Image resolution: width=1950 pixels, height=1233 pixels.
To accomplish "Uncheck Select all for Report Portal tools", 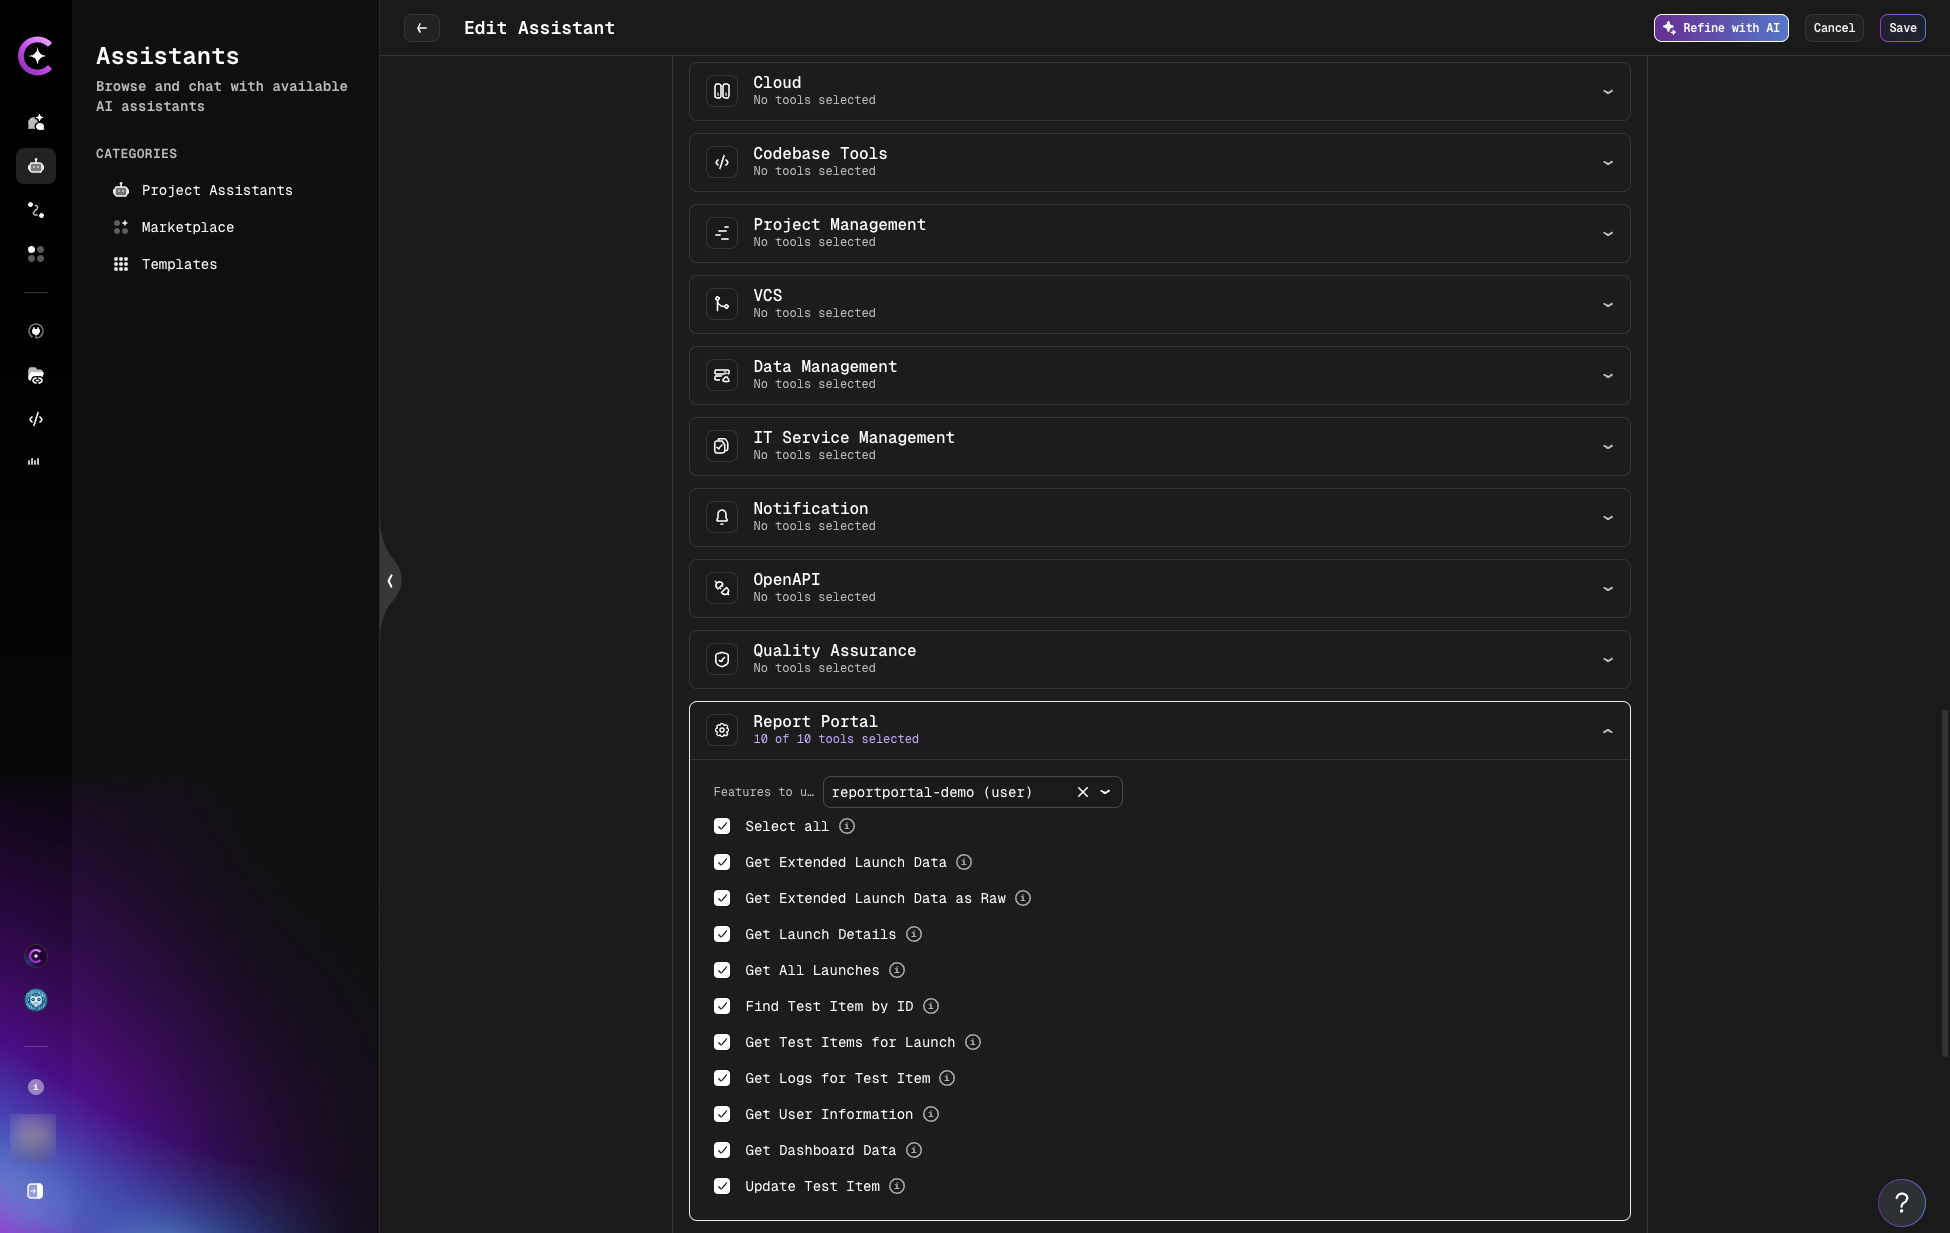I will coord(723,826).
